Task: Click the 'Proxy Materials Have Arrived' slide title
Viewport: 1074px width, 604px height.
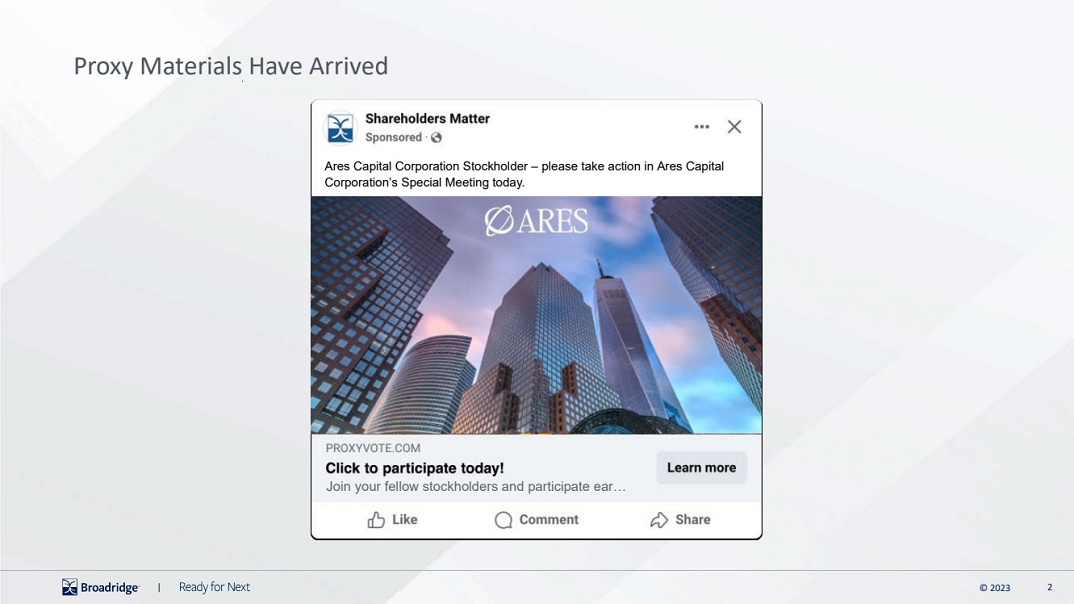Action: coord(231,66)
